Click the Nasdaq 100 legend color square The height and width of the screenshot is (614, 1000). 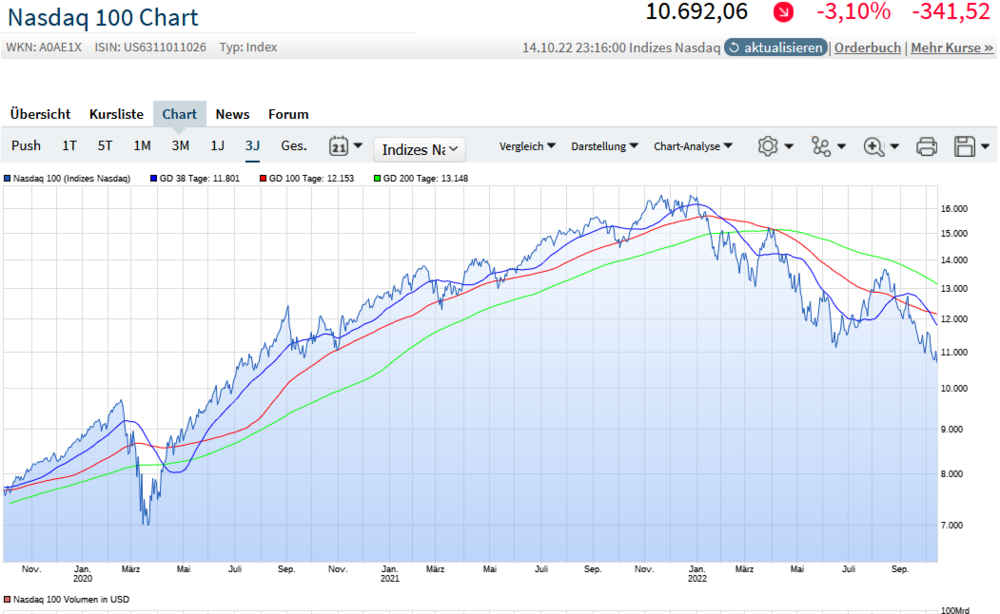pyautogui.click(x=7, y=179)
